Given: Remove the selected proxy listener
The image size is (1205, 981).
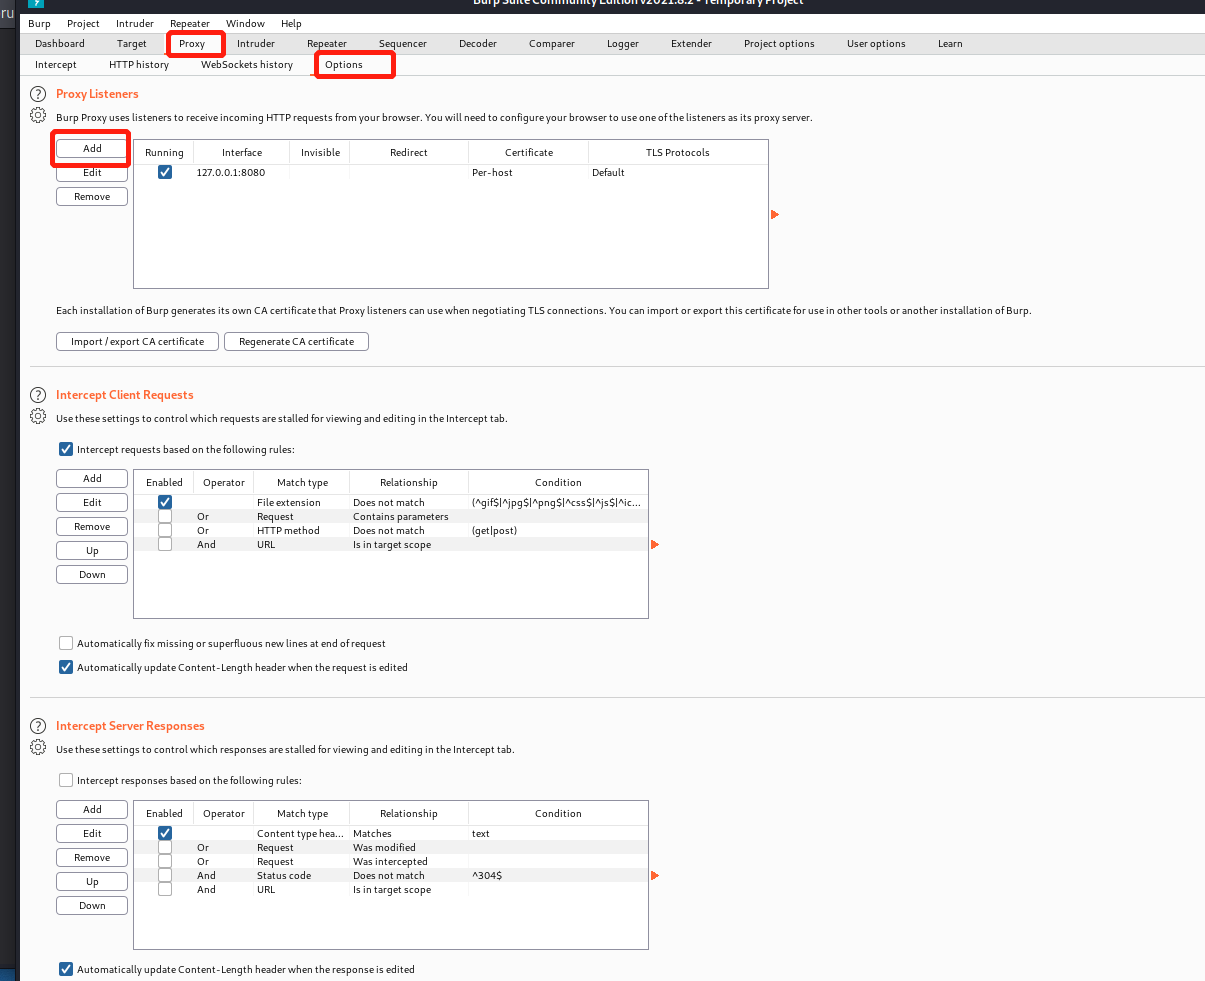Looking at the screenshot, I should click(x=92, y=197).
